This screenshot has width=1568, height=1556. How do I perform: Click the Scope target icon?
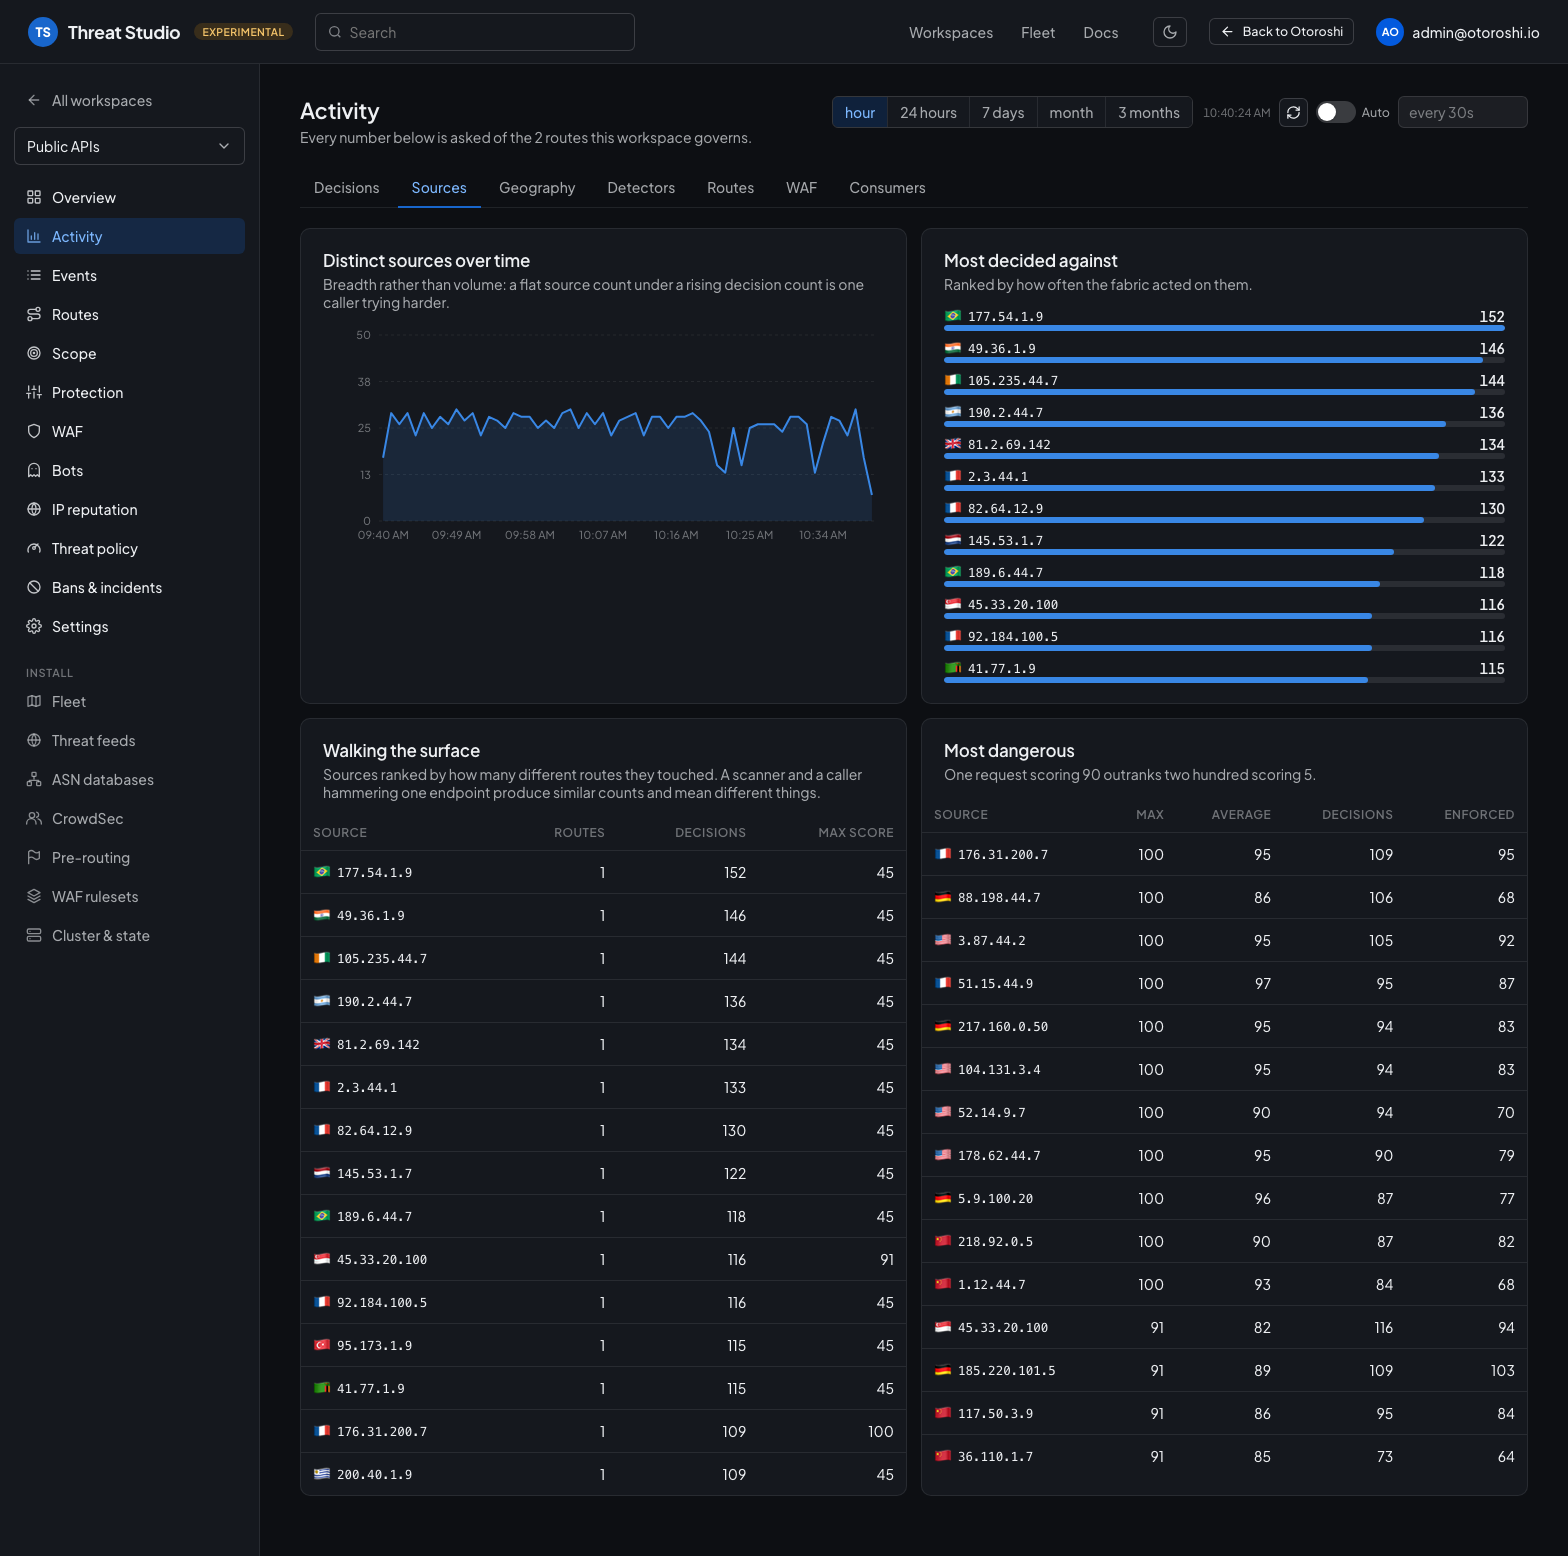[34, 353]
